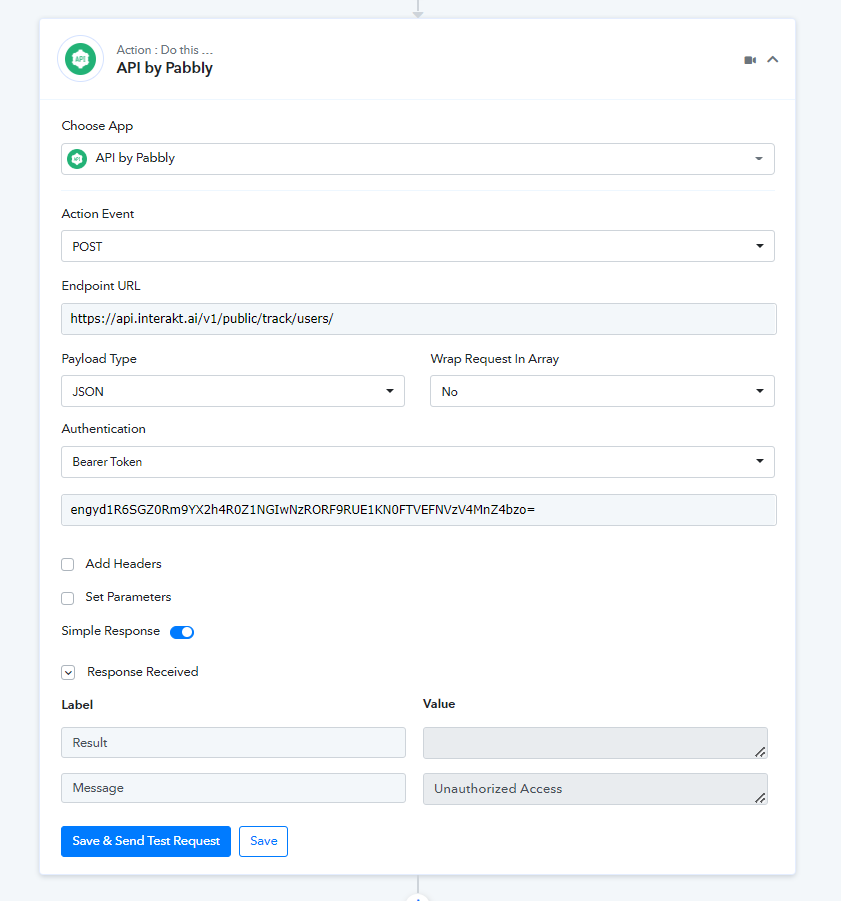The width and height of the screenshot is (841, 901).
Task: Click the Result label field
Action: (x=233, y=742)
